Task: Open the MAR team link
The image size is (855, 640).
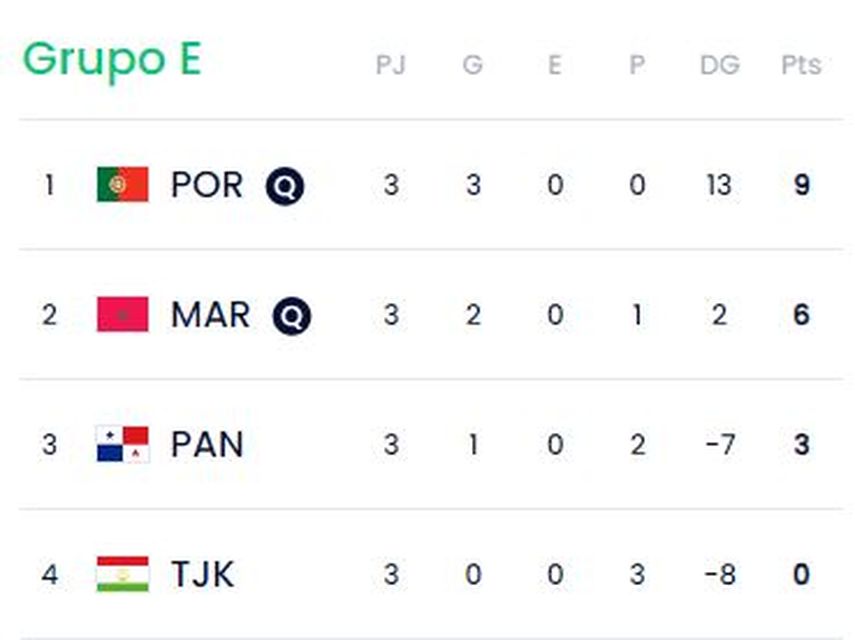Action: (210, 315)
